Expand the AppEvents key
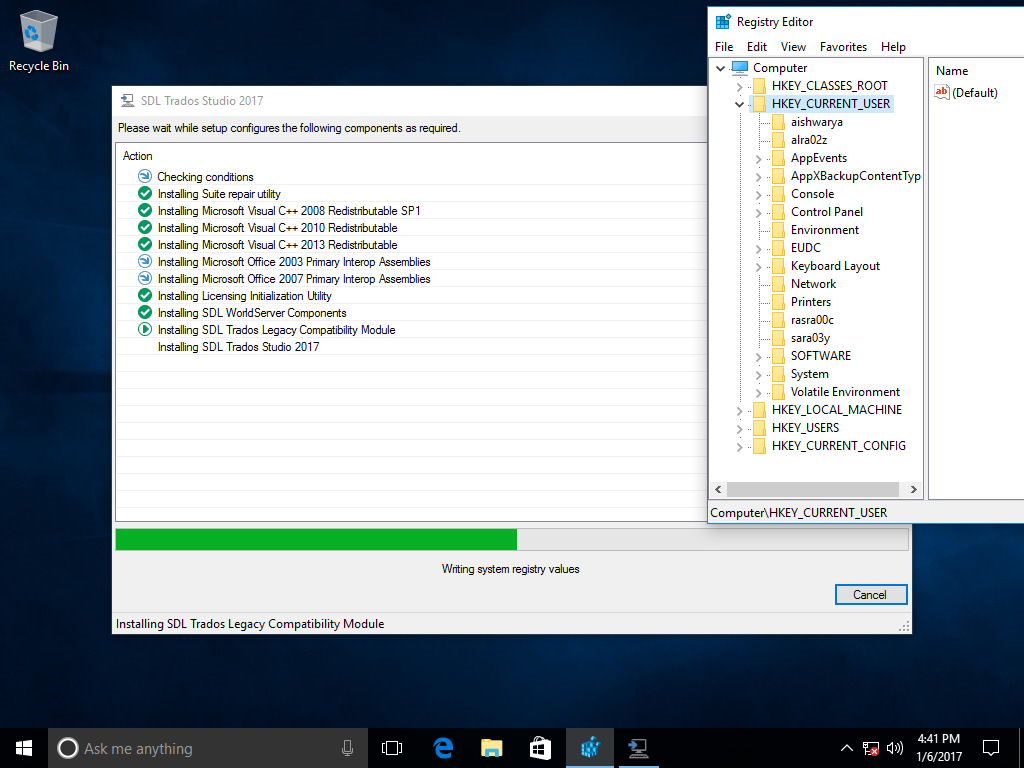Screen dimensions: 1024x768 758,159
